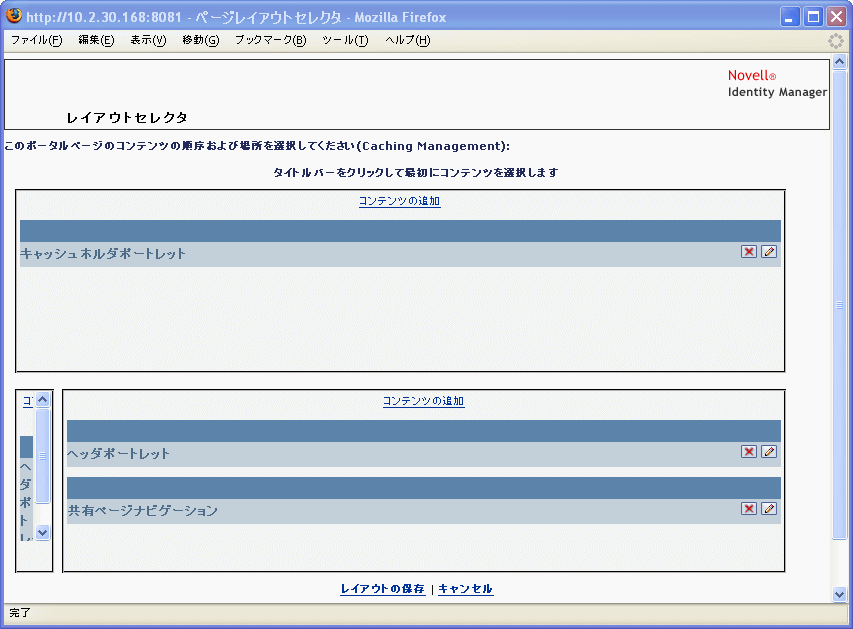Viewport: 853px width, 629px height.
Task: Edit the ヘッダポートレット portlet with pencil icon
Action: 769,452
